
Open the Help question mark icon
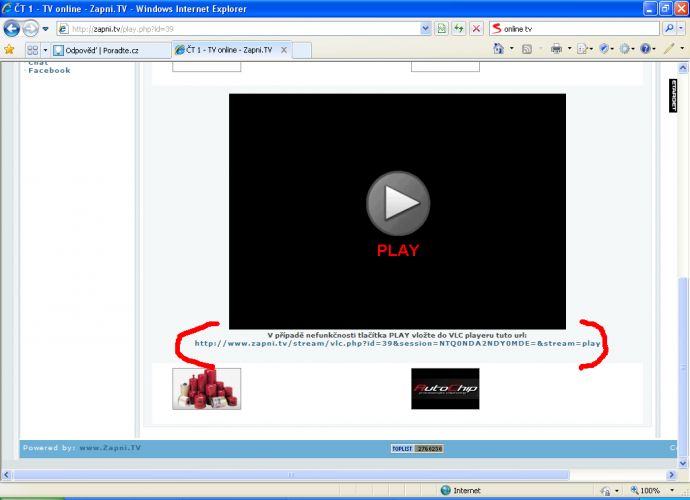click(648, 49)
